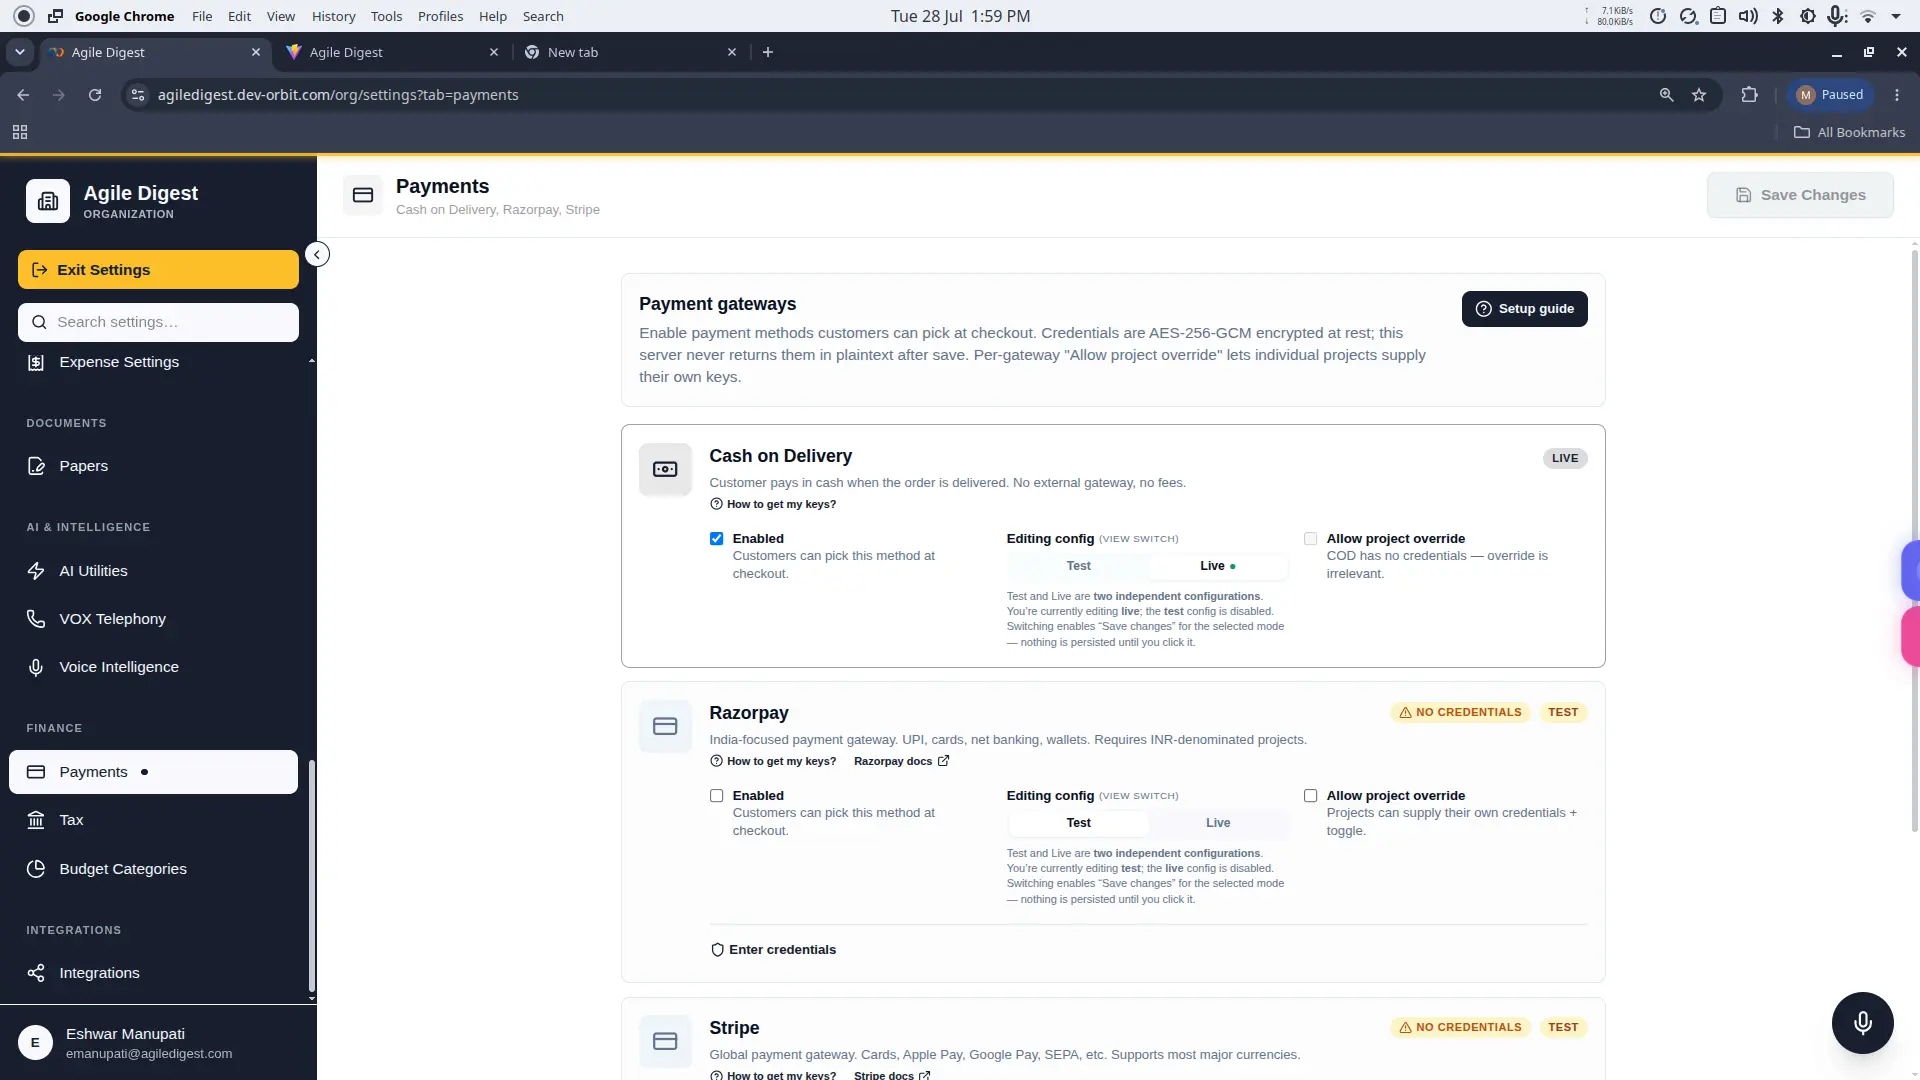Screen dimensions: 1920x1080
Task: Collapse the settings sidebar with the chevron
Action: (317, 254)
